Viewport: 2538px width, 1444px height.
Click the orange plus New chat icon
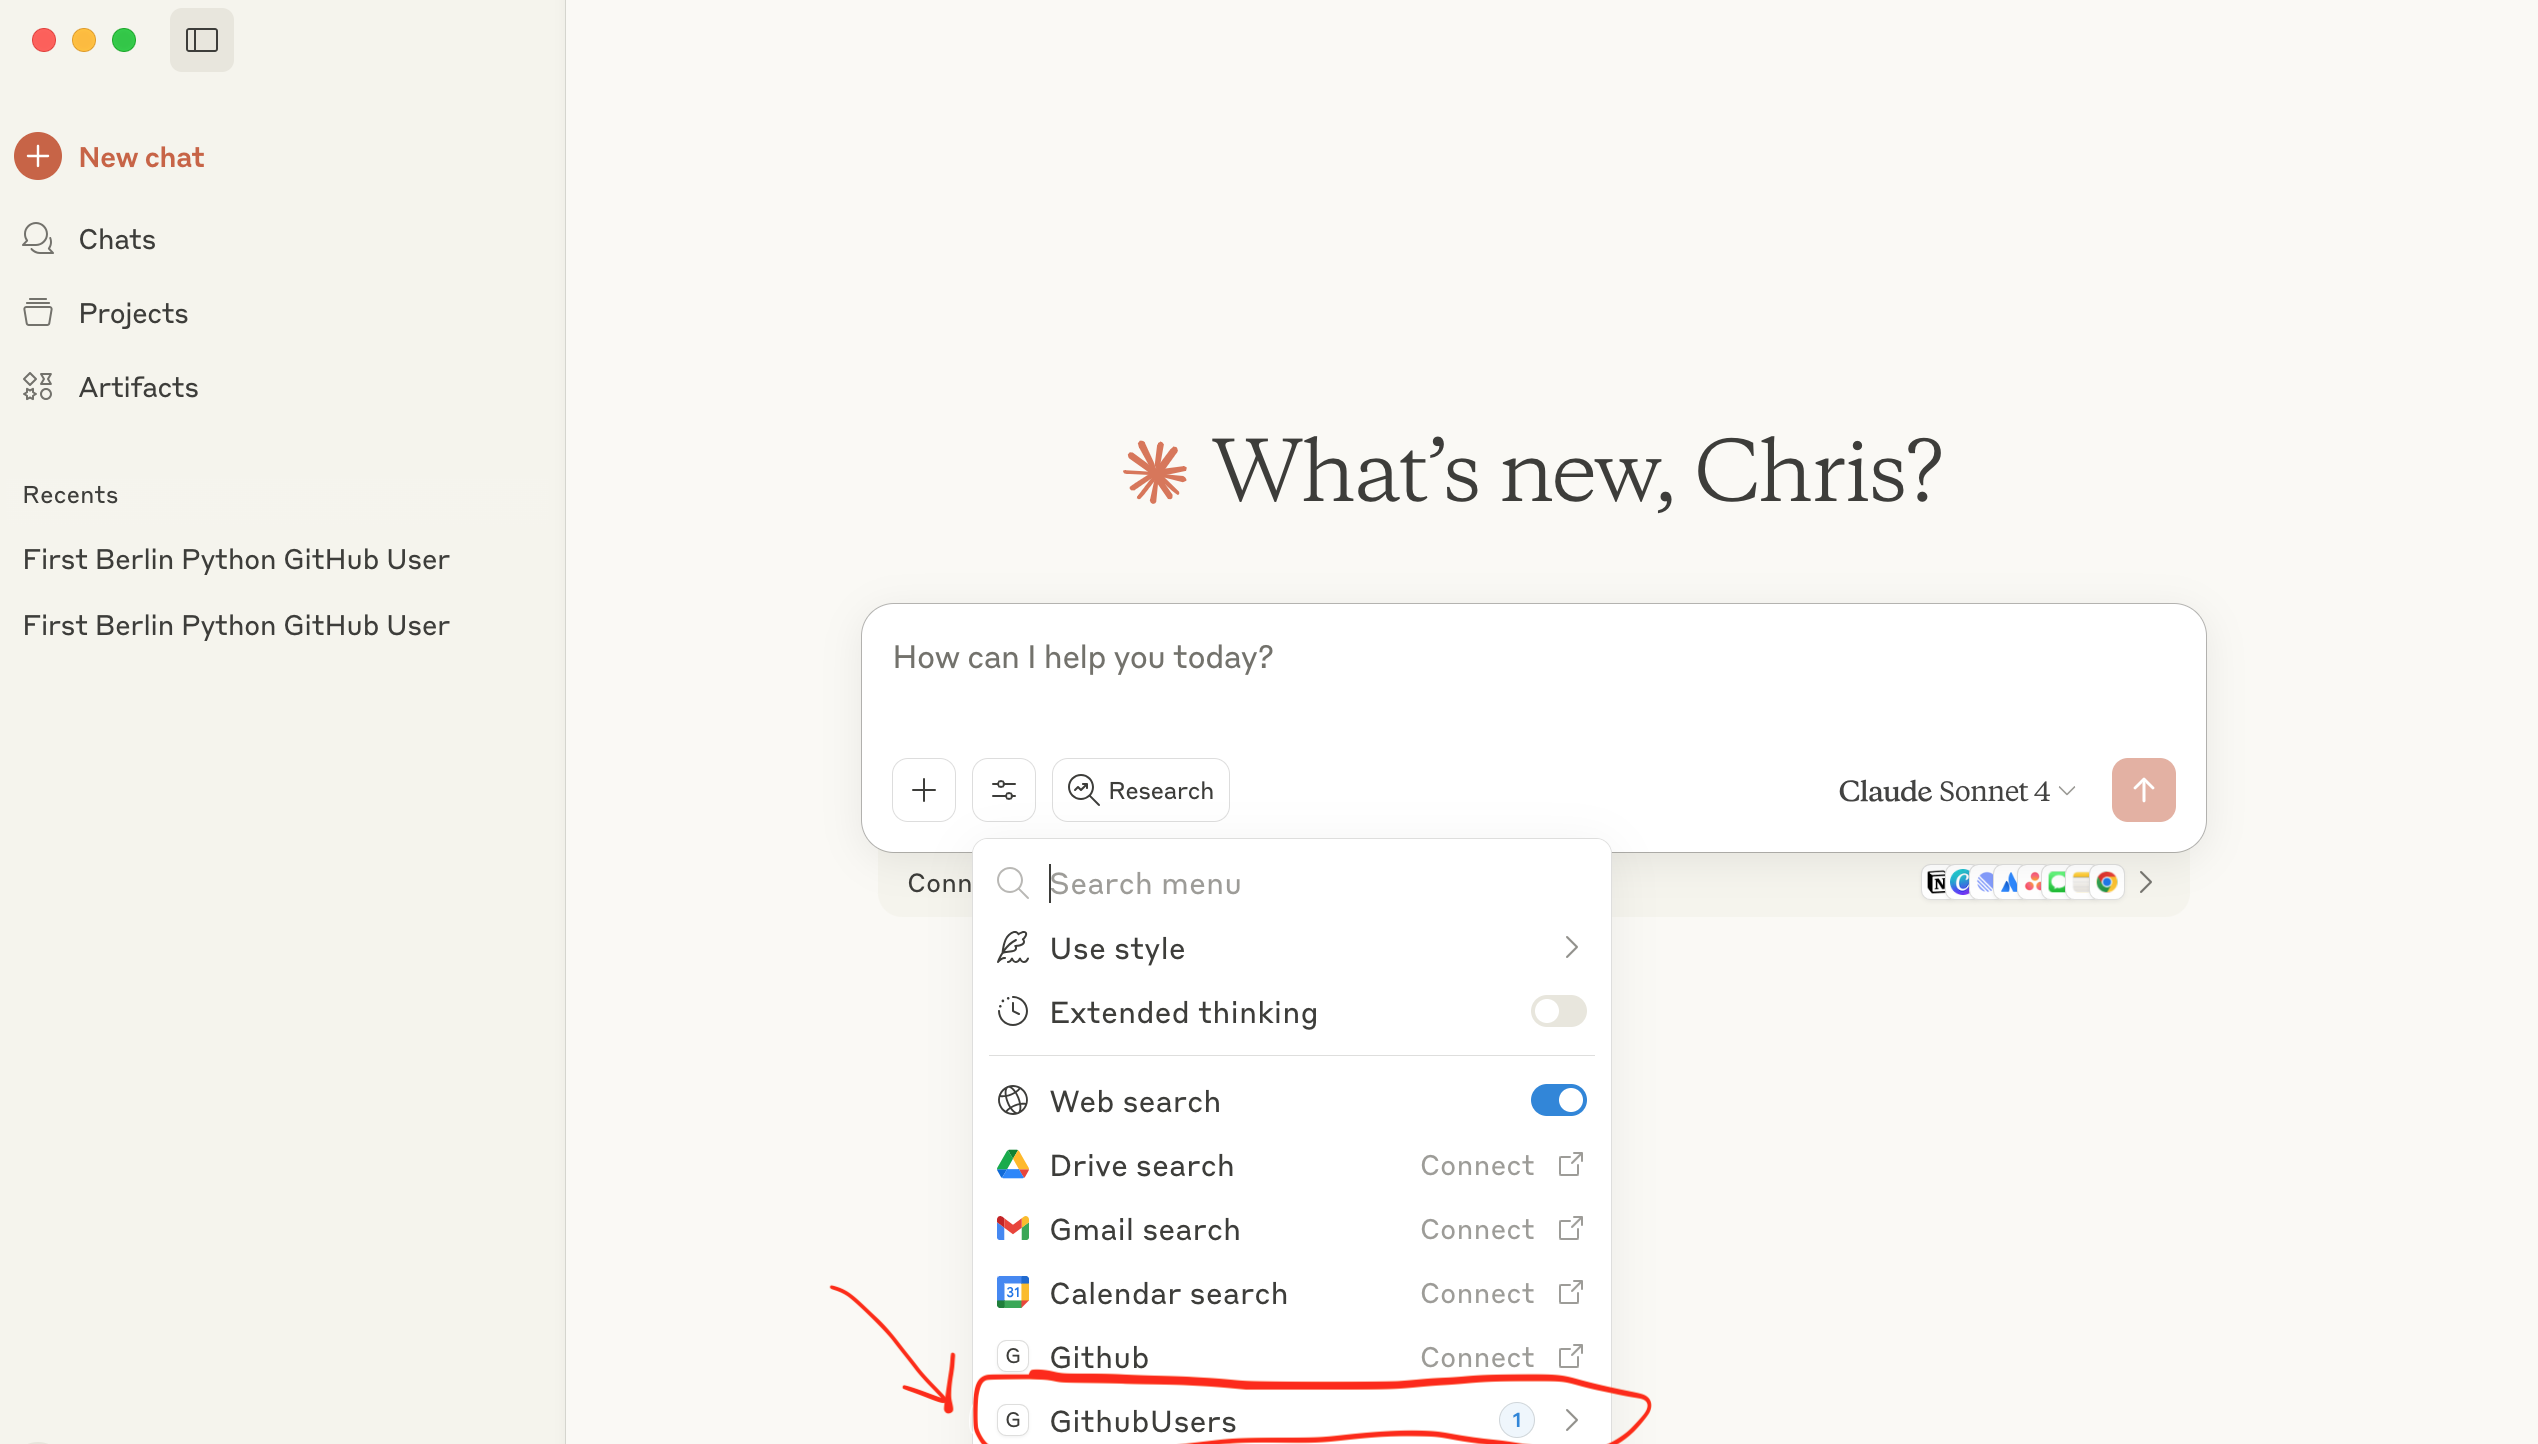[38, 156]
